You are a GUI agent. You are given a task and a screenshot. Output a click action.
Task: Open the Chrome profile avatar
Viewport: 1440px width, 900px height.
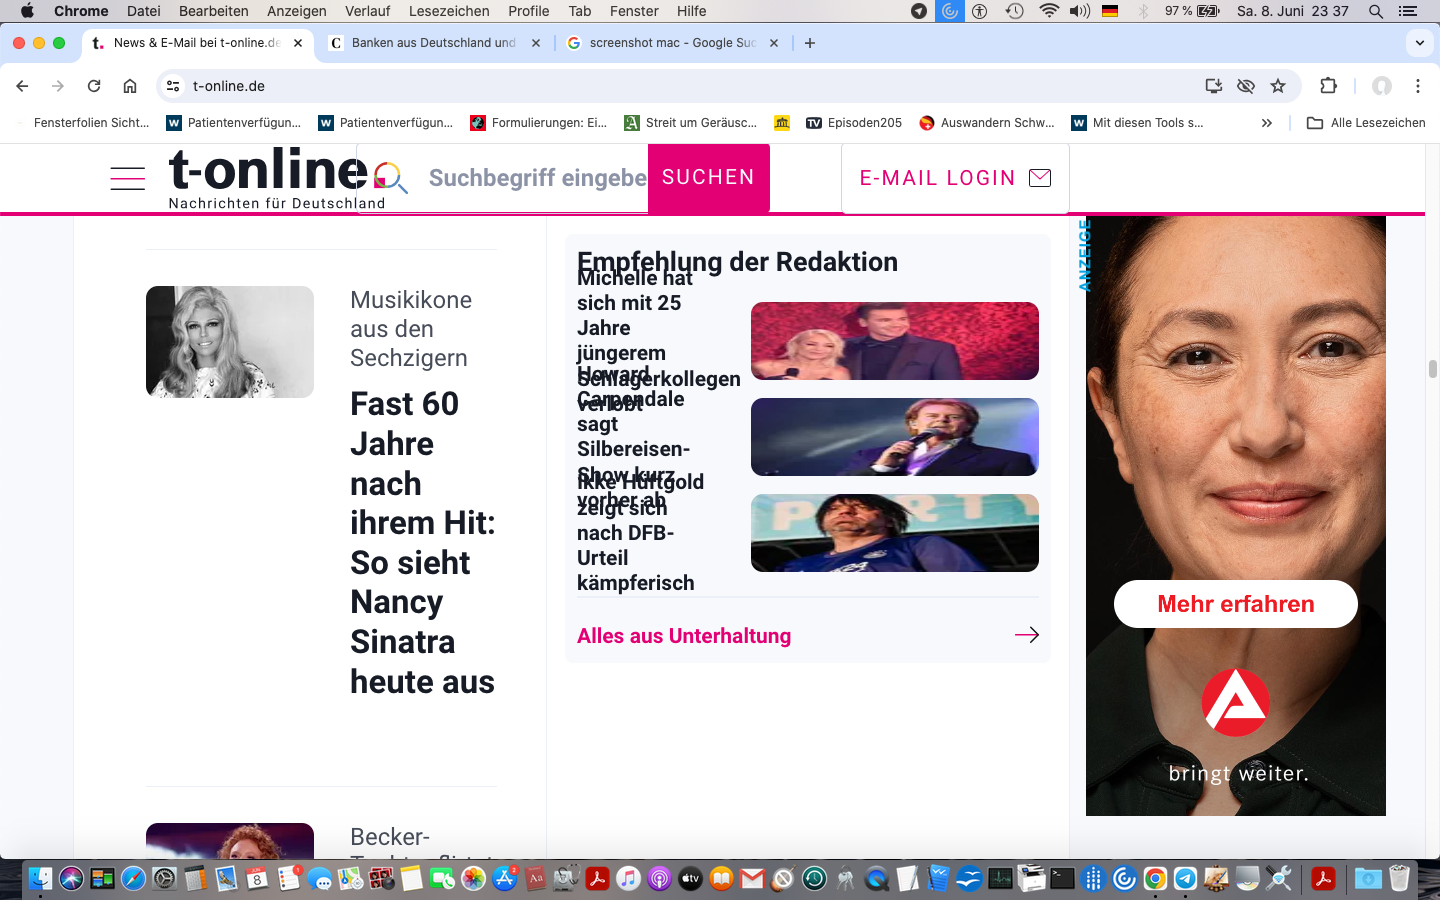[x=1382, y=86]
